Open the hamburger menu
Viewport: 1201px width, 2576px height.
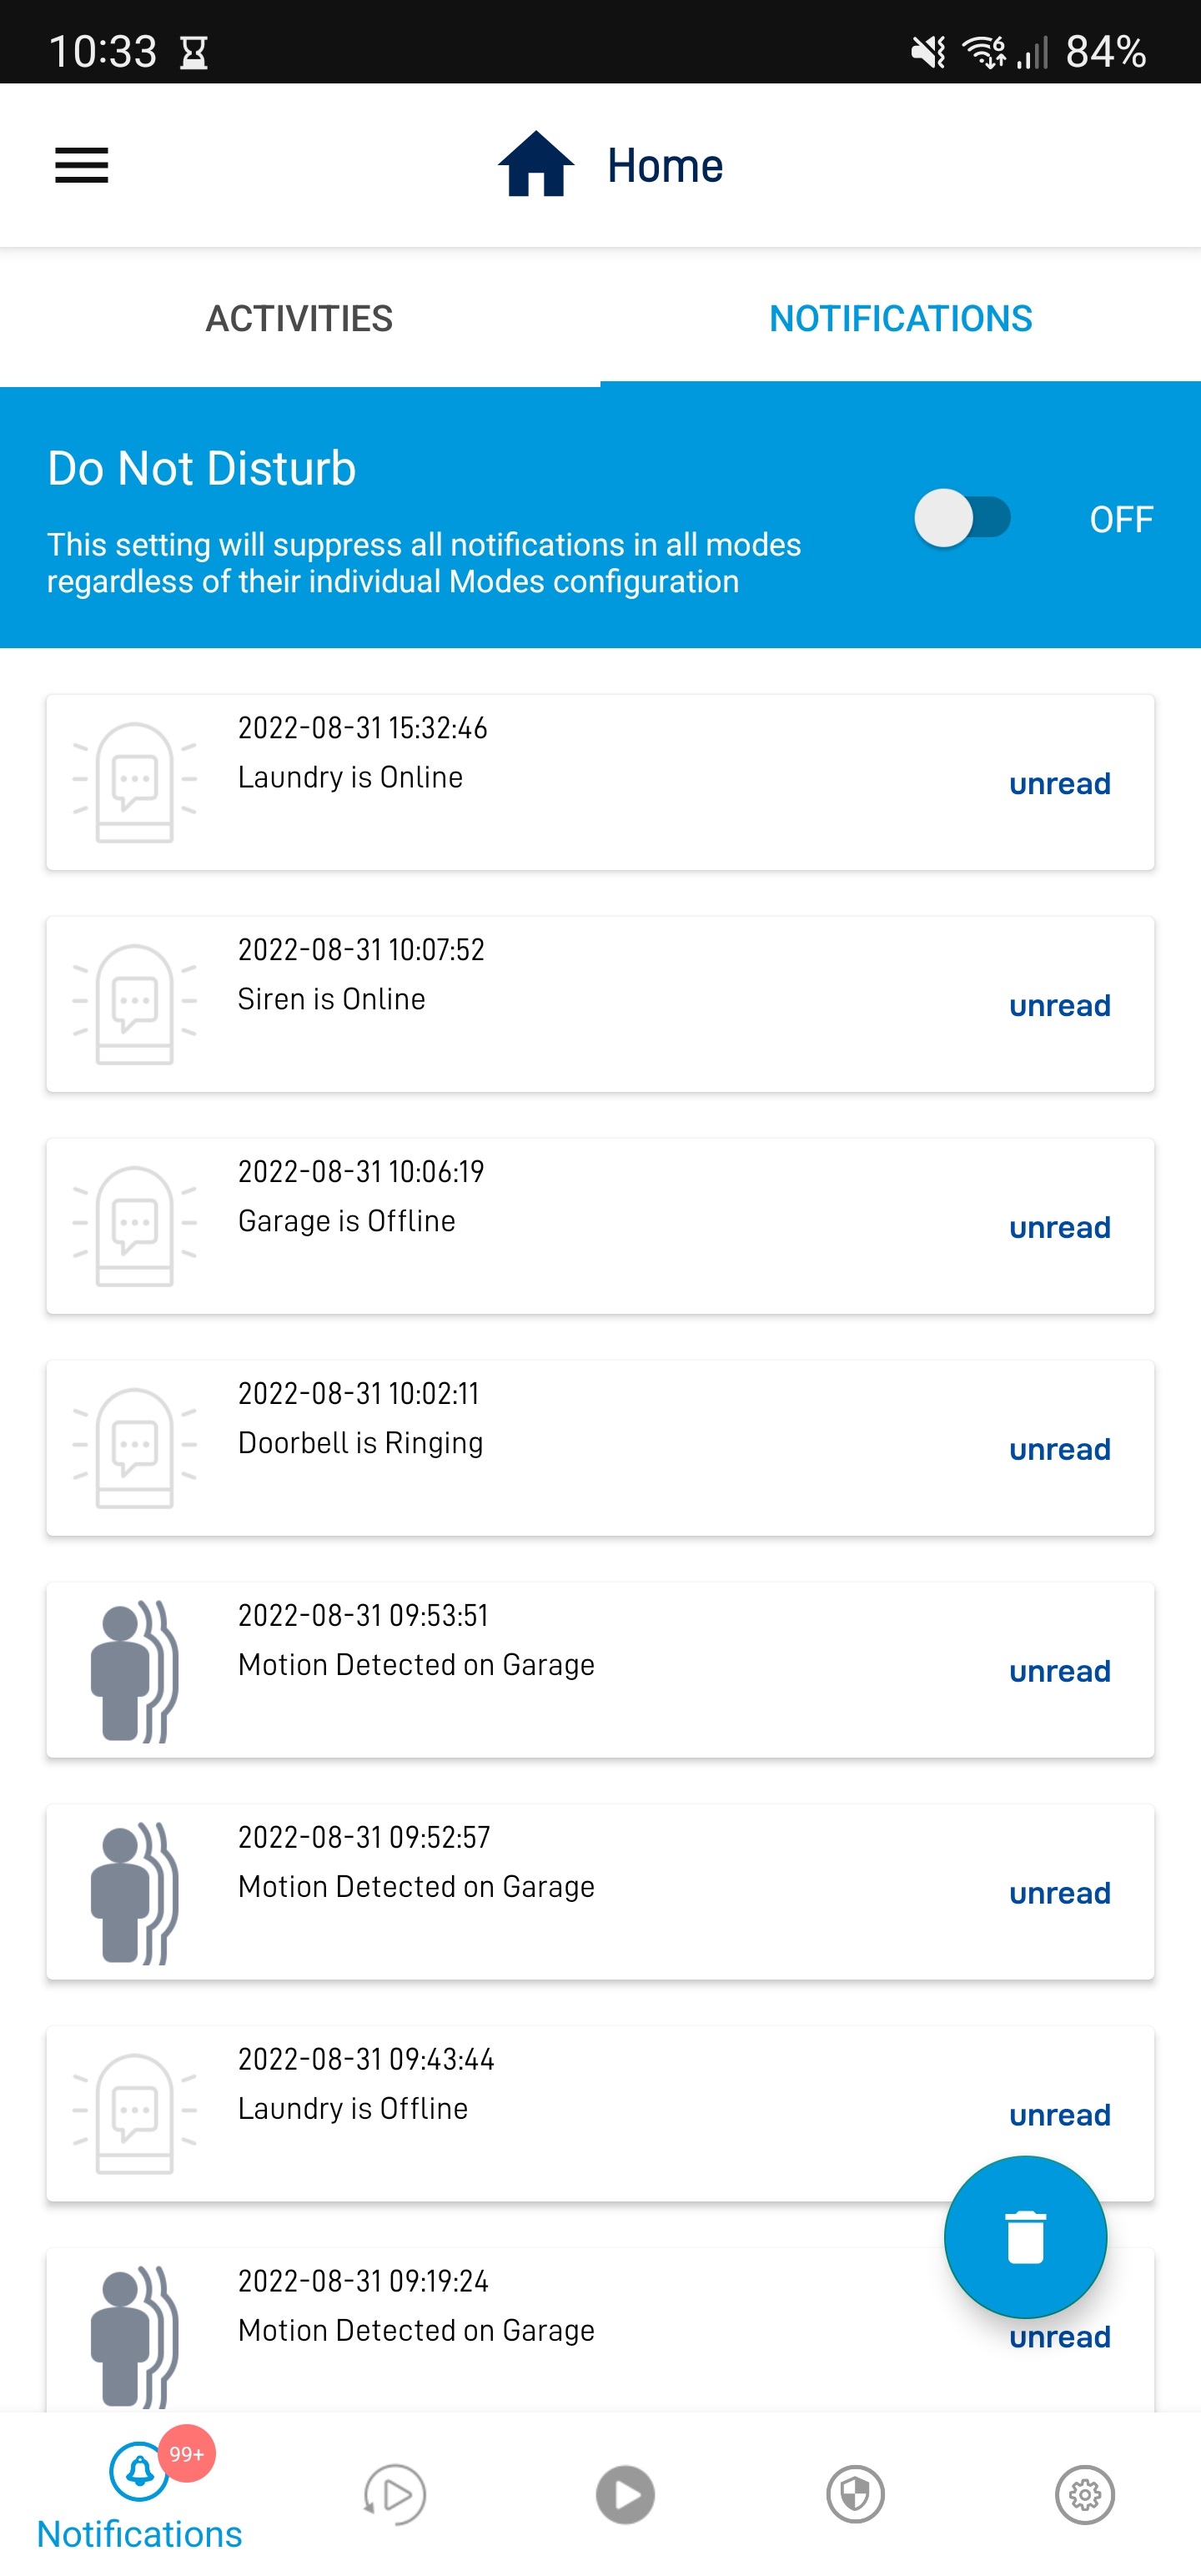tap(81, 165)
